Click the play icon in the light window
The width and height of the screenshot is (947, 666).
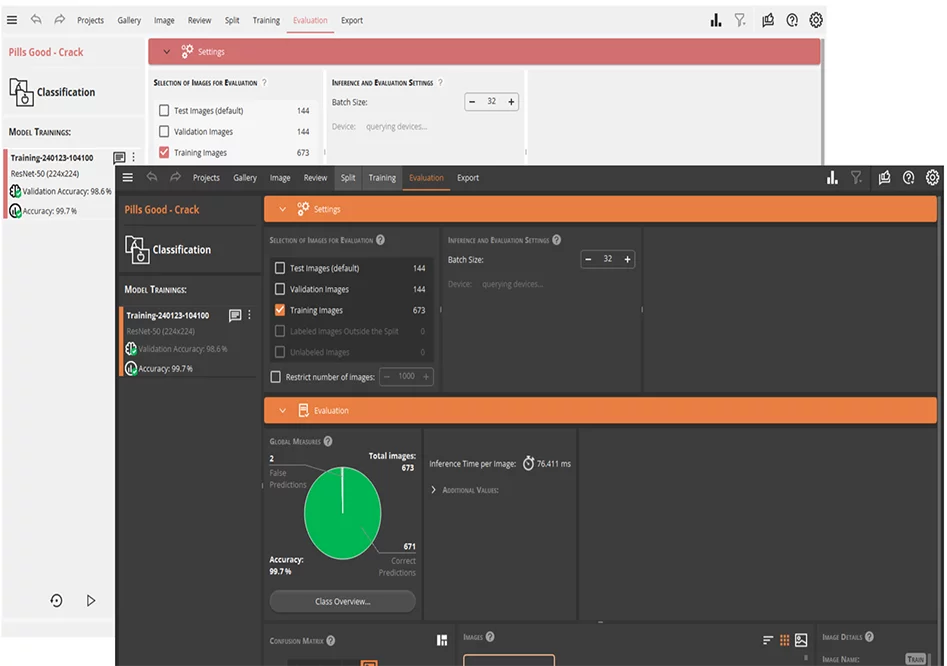click(91, 600)
